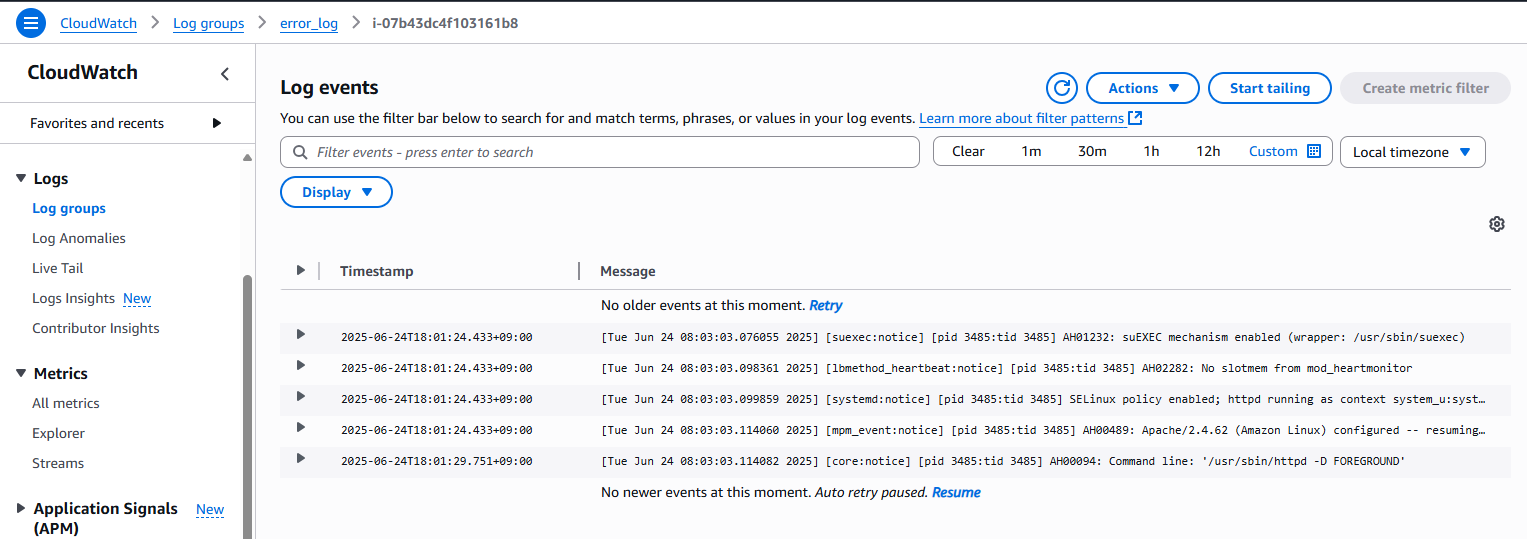1527x539 pixels.
Task: Open the Display dropdown
Action: [x=336, y=192]
